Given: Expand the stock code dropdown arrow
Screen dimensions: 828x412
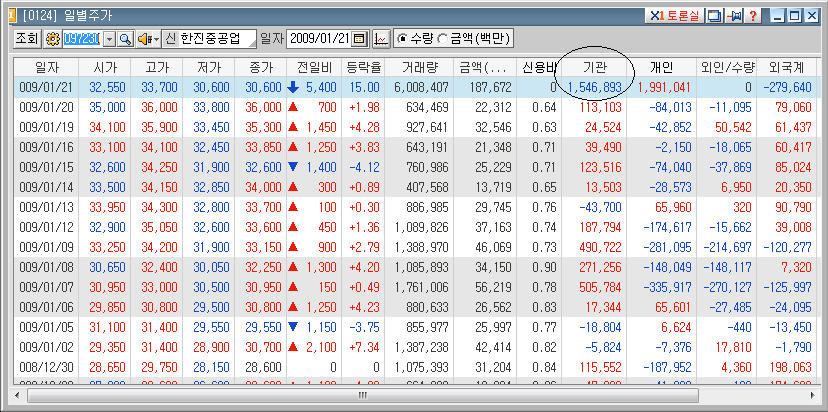Looking at the screenshot, I should (x=110, y=39).
